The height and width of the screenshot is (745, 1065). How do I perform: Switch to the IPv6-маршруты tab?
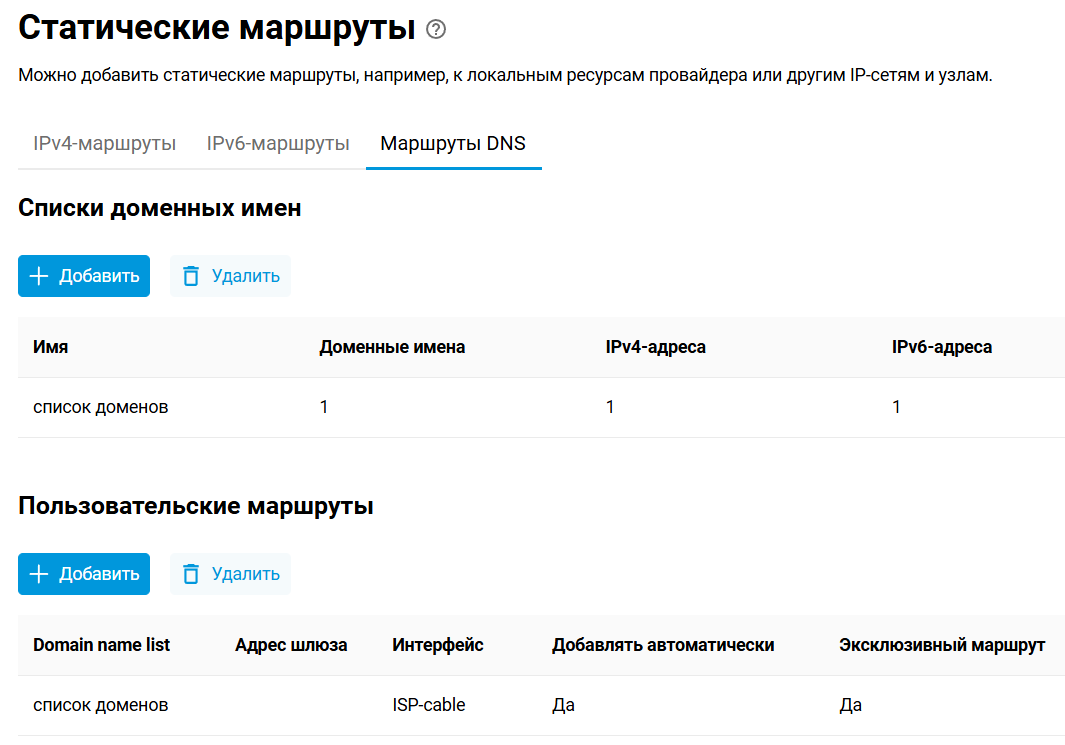[277, 143]
